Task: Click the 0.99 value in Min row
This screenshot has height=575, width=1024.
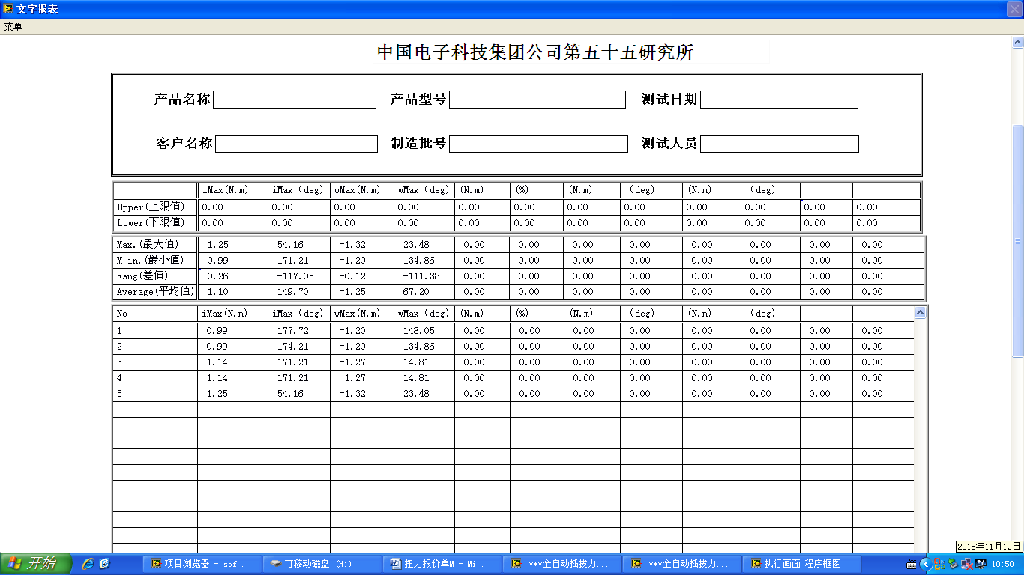Action: click(217, 260)
